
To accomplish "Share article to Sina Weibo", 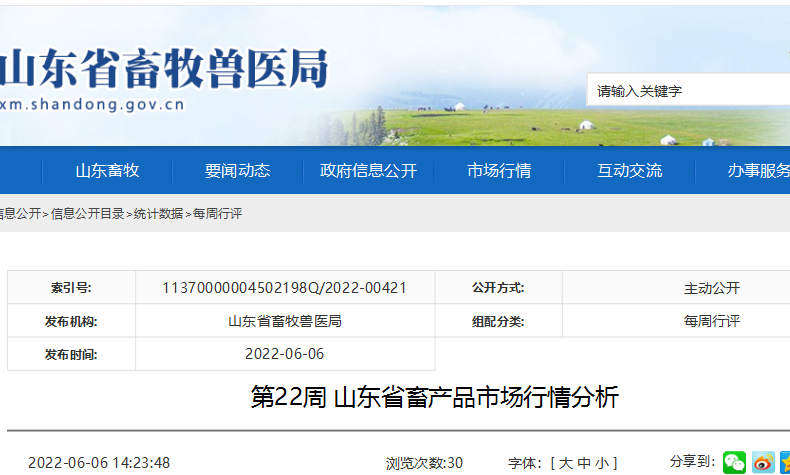I will (x=763, y=462).
